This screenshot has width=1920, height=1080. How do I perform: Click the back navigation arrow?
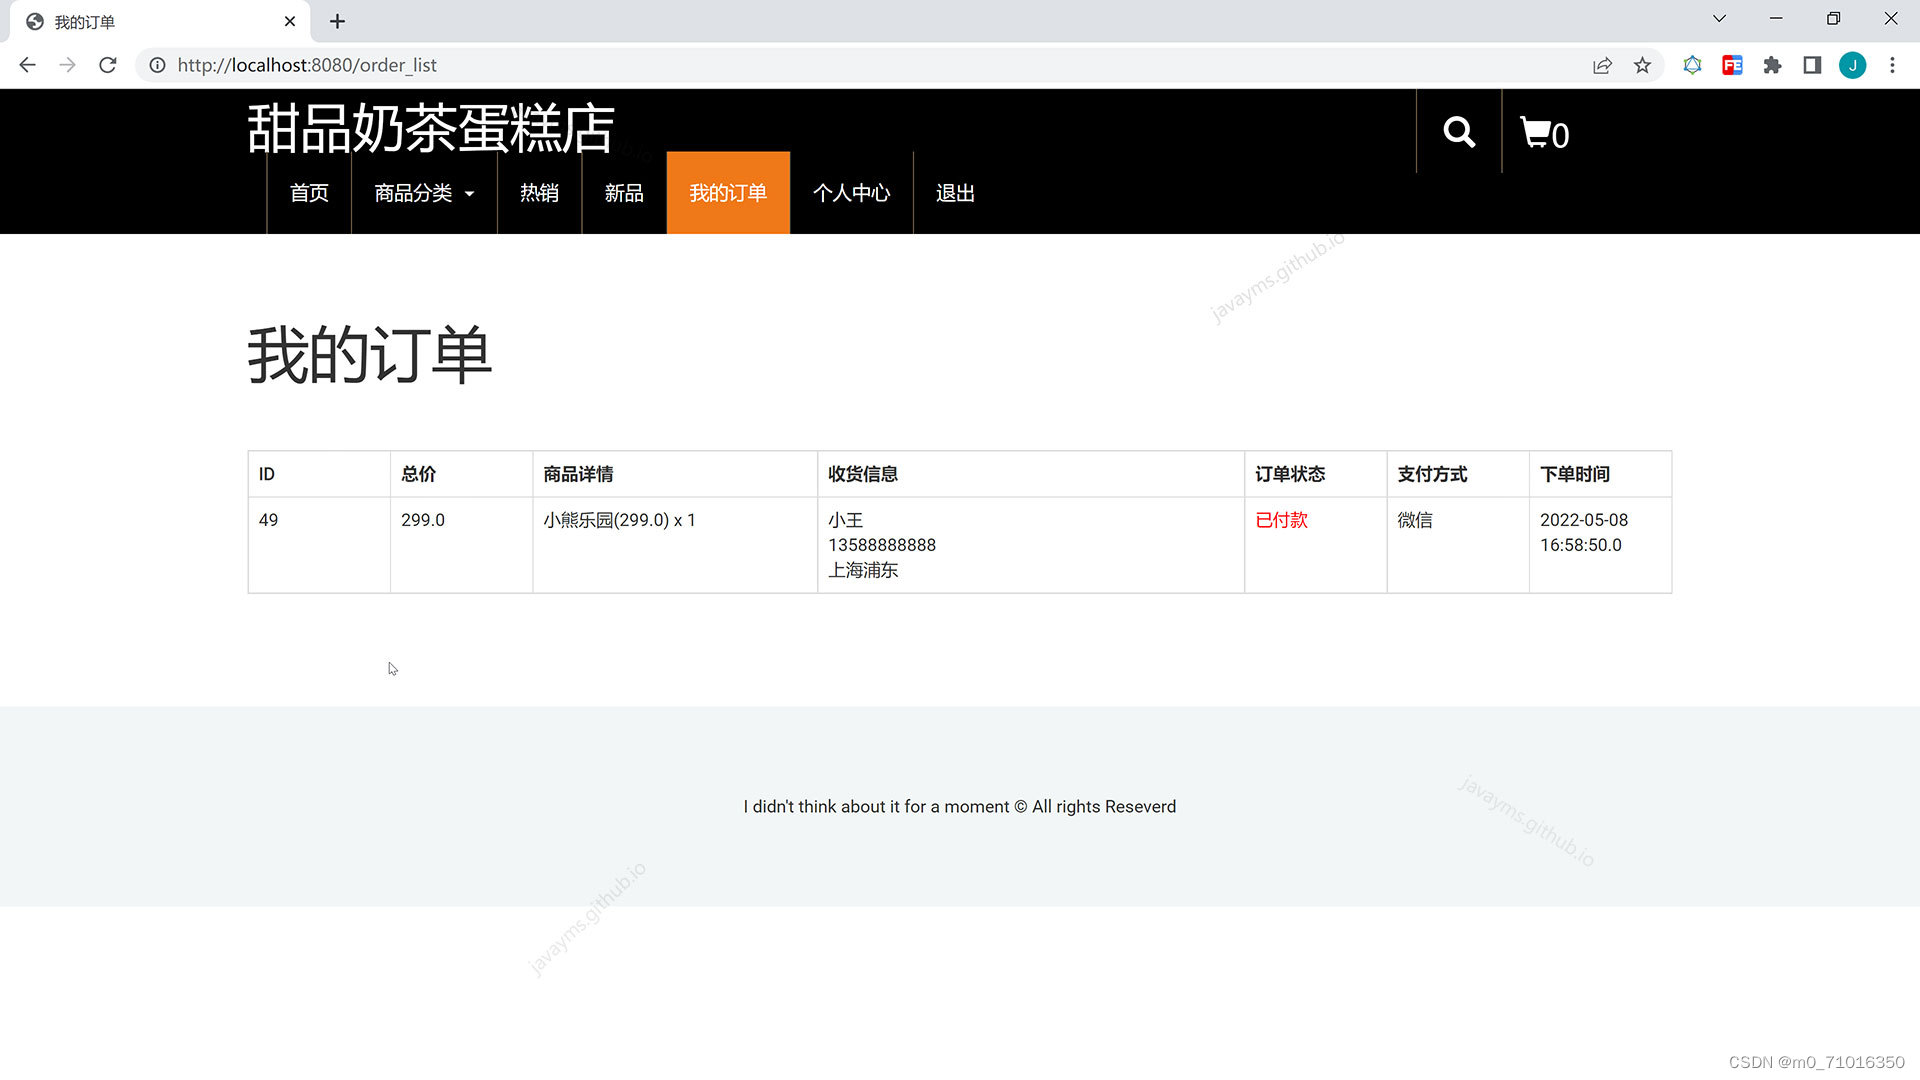(x=26, y=65)
